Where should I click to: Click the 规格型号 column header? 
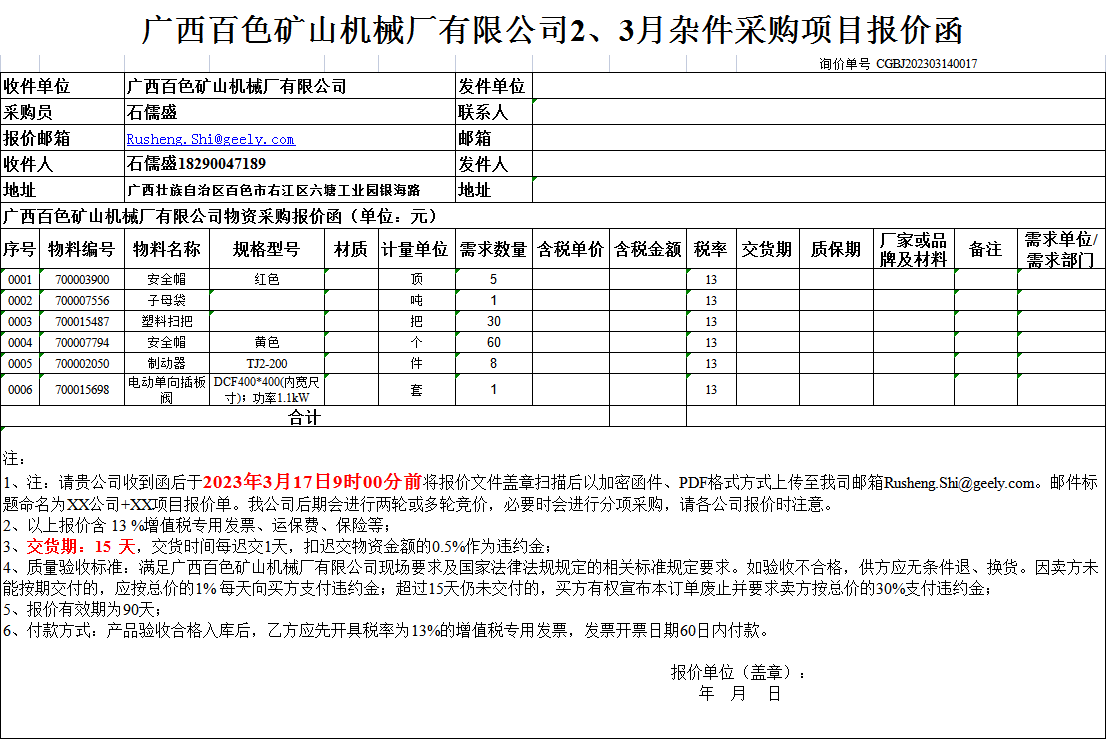(x=267, y=249)
